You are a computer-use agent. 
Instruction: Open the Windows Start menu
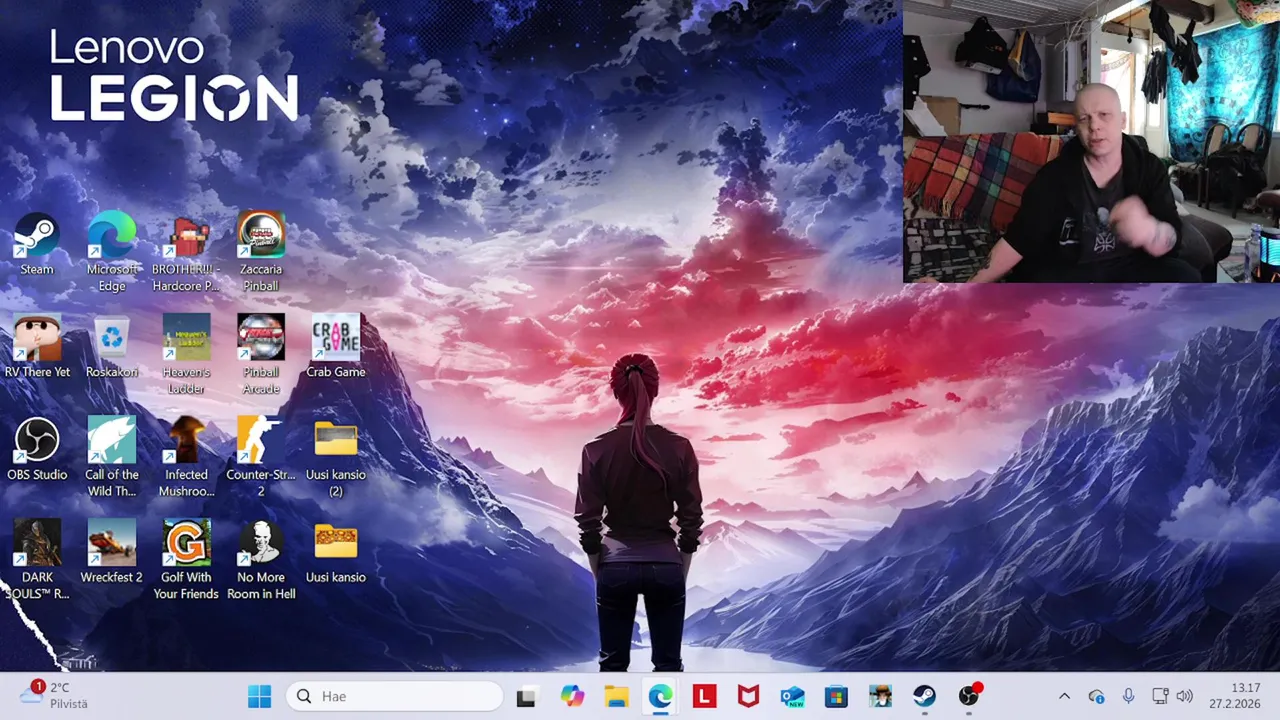(259, 696)
